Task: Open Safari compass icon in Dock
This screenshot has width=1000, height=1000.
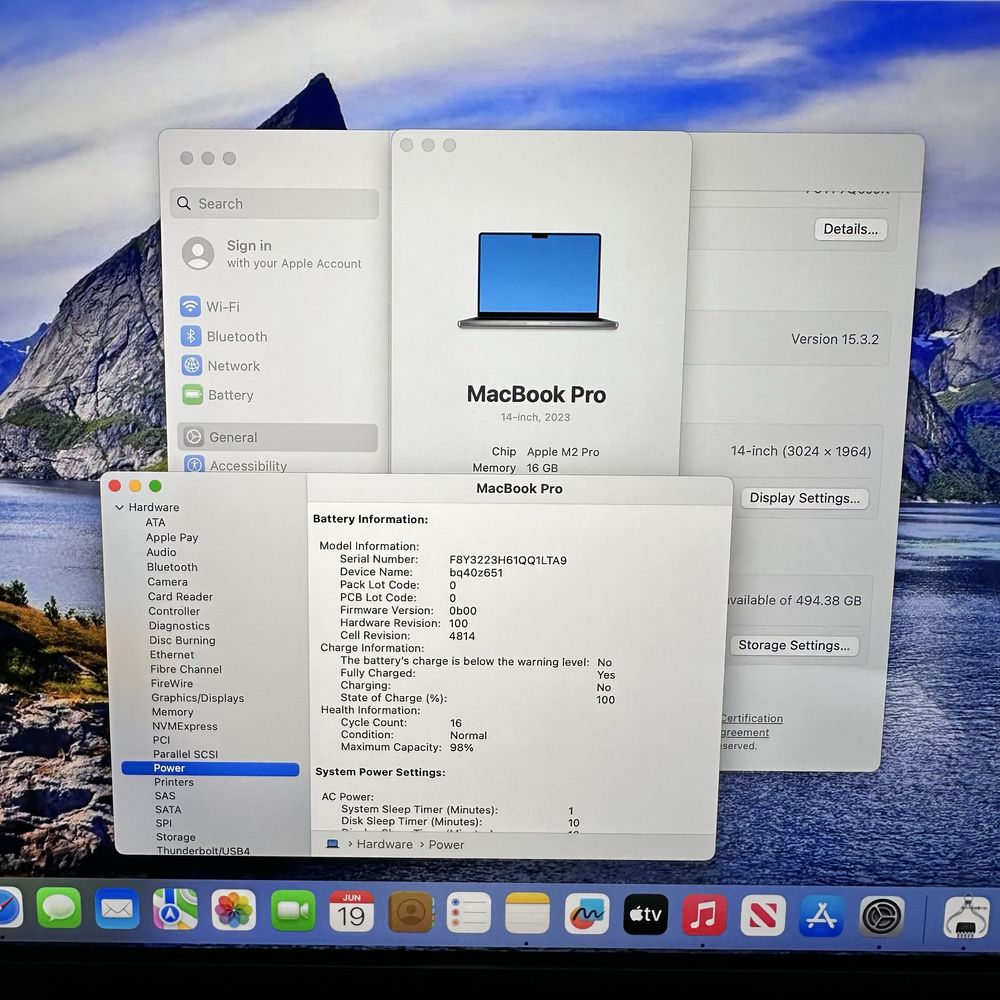Action: click(x=10, y=906)
